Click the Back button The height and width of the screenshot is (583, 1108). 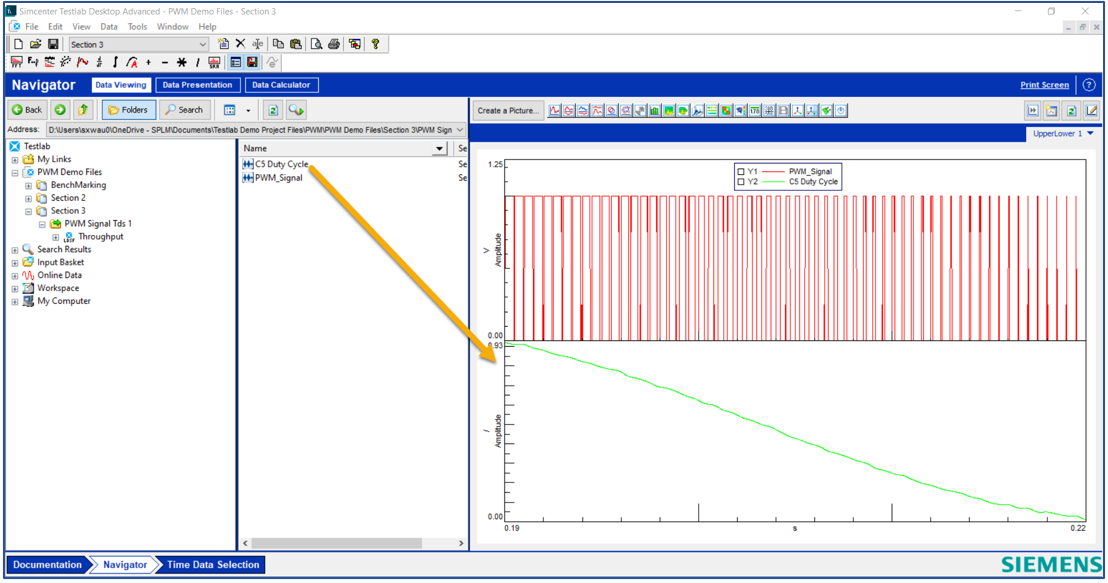(x=27, y=110)
